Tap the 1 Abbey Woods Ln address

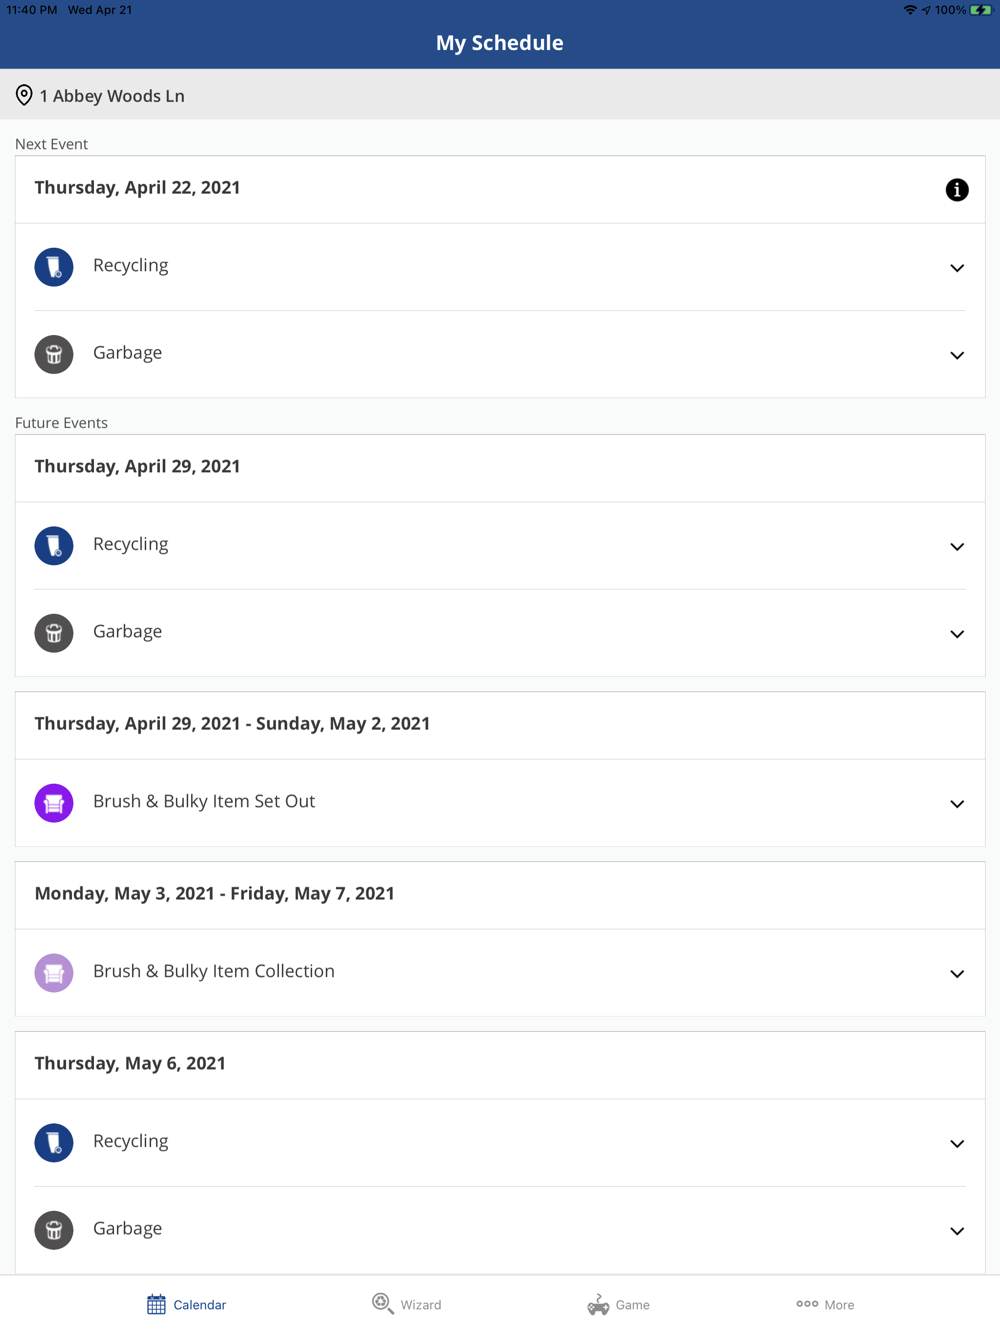(x=112, y=96)
